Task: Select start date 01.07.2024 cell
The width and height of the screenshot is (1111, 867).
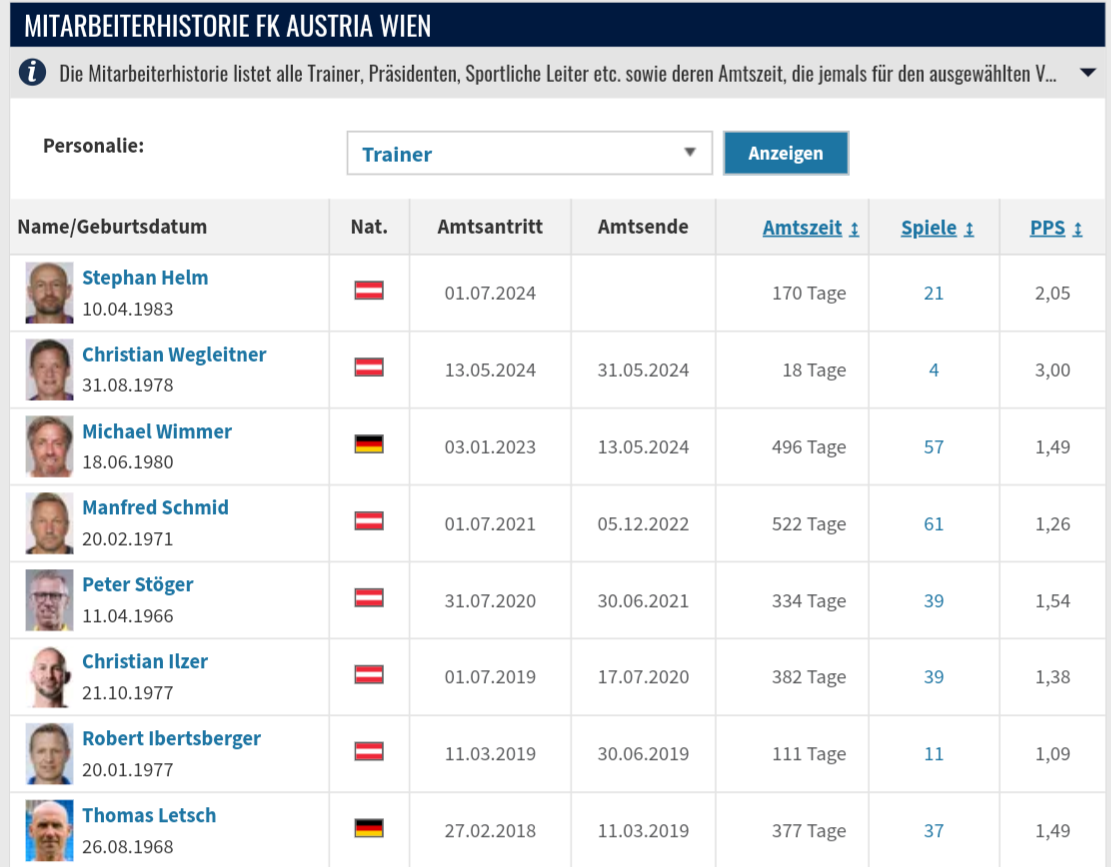Action: pos(490,293)
